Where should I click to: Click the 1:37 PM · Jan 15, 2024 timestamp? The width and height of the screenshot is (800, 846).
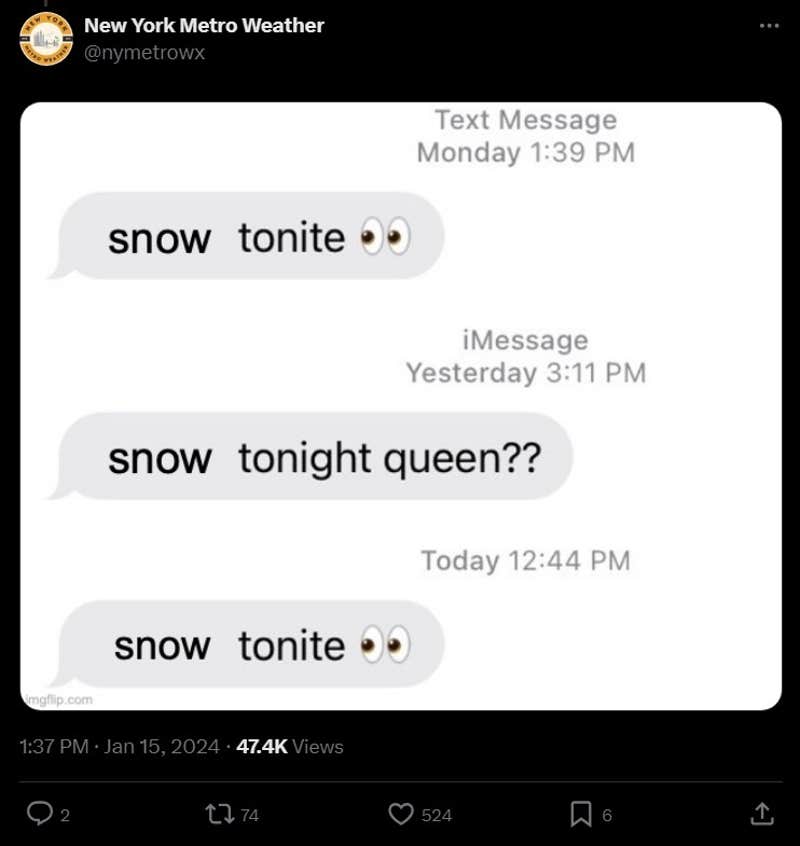119,747
